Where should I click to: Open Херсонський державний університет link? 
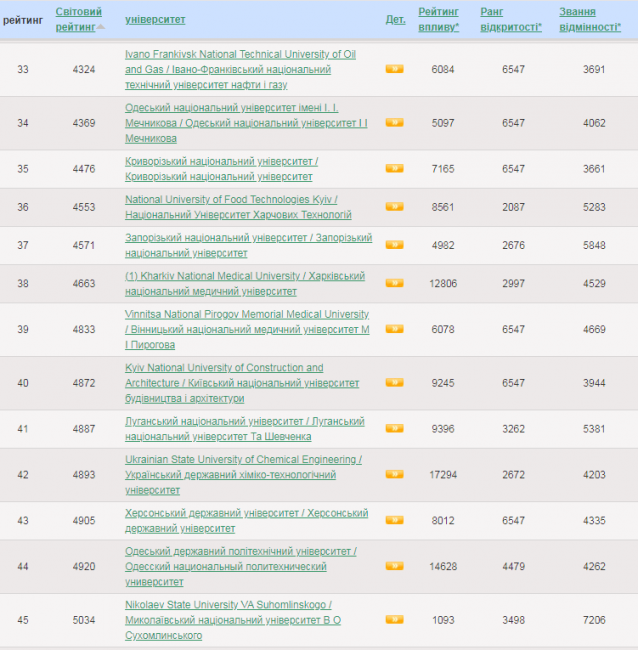247,520
